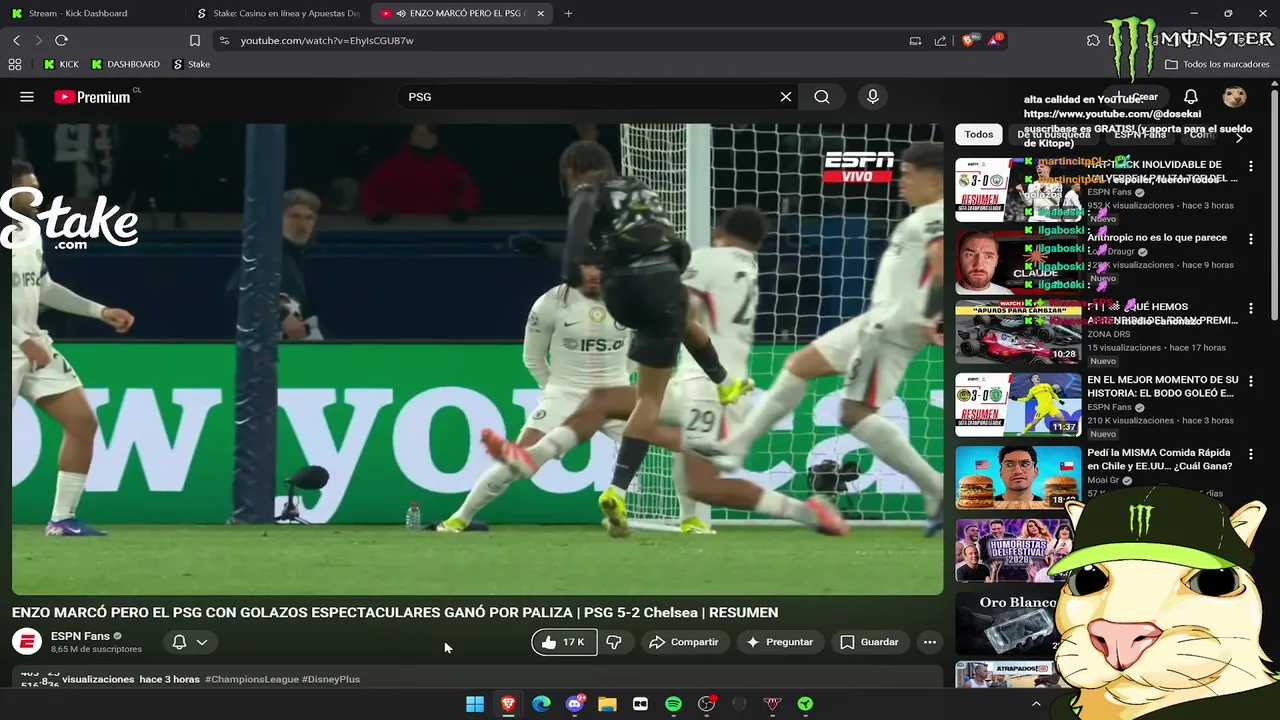The image size is (1280, 720).
Task: Open 'Pedí la MISMA Comida Rápida' title
Action: tap(1159, 459)
